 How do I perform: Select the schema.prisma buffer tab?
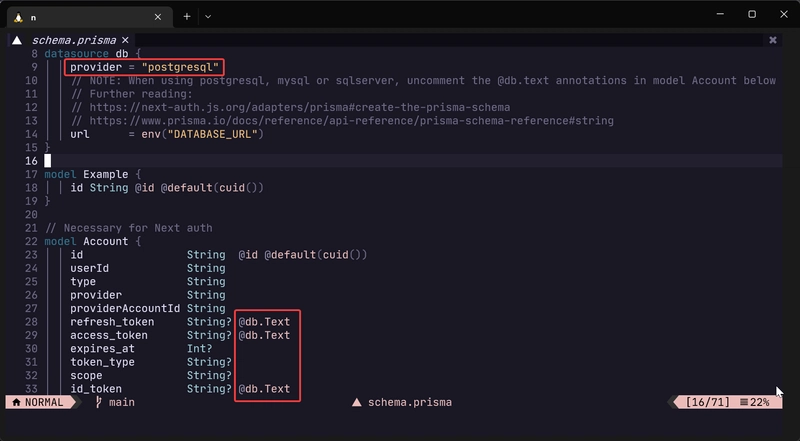(x=74, y=40)
